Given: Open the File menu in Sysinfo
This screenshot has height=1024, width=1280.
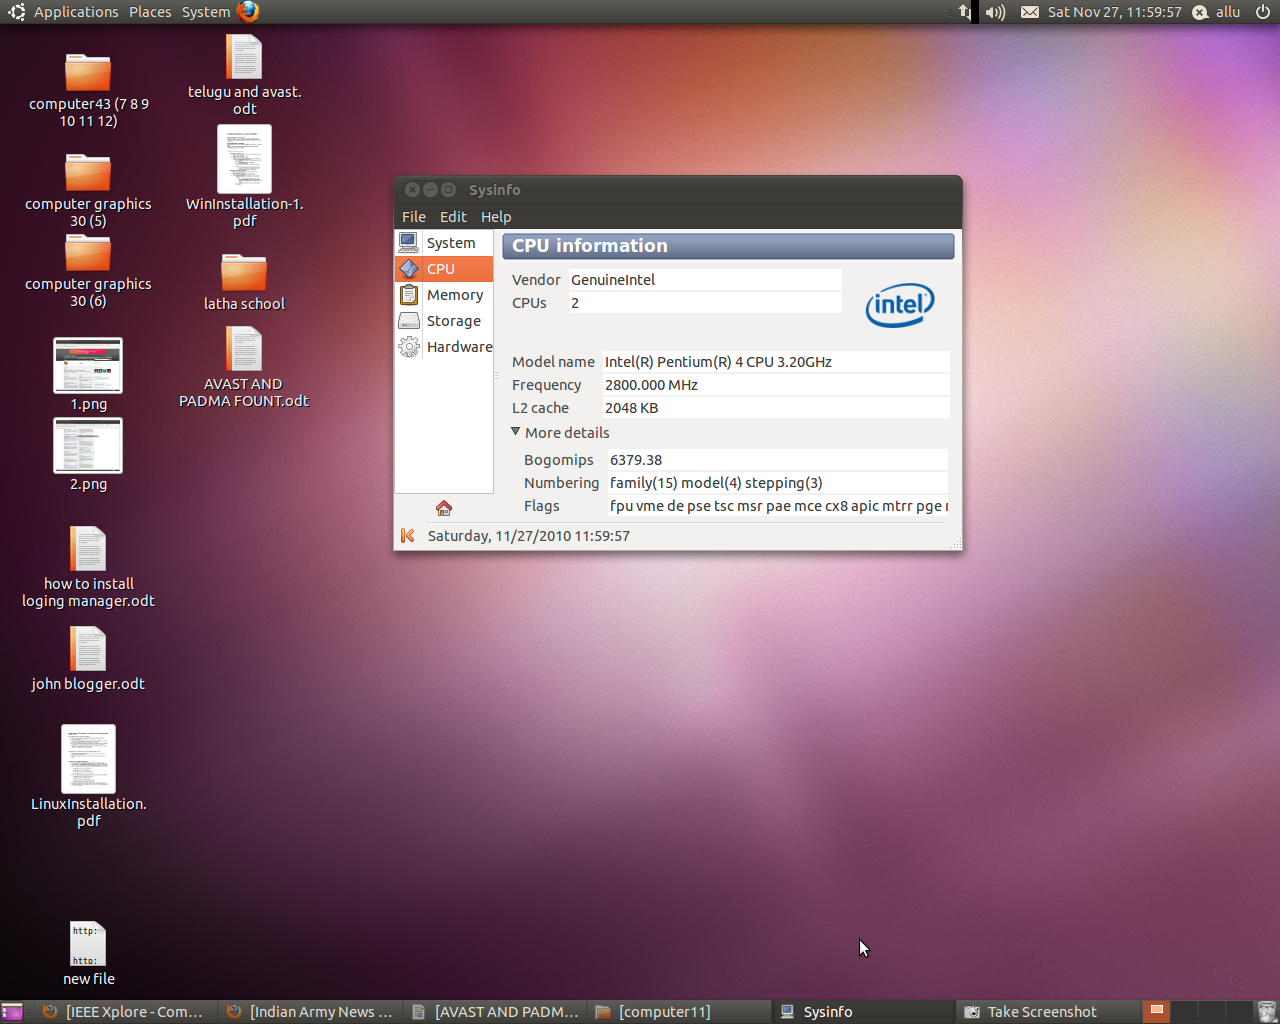Looking at the screenshot, I should point(413,216).
